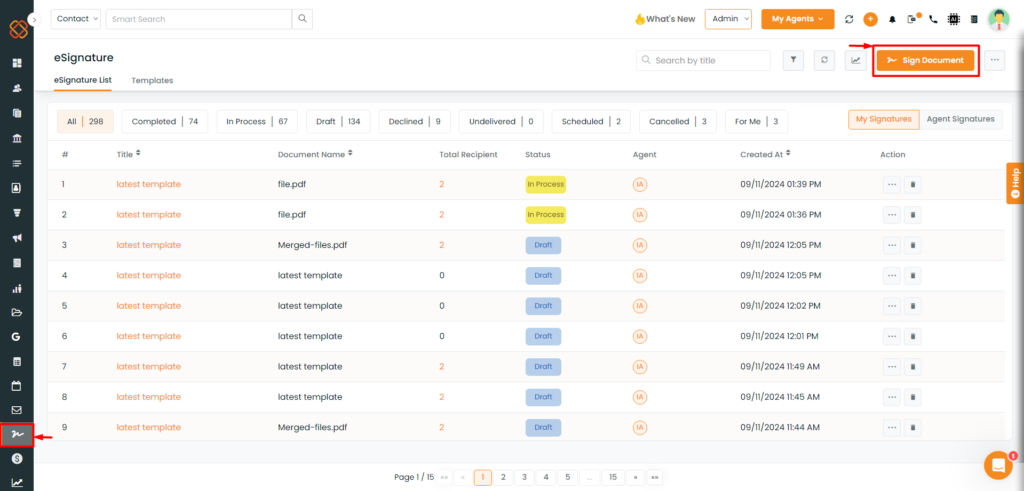Filter list by Declined status
Viewport: 1024px width, 491px height.
tap(415, 121)
